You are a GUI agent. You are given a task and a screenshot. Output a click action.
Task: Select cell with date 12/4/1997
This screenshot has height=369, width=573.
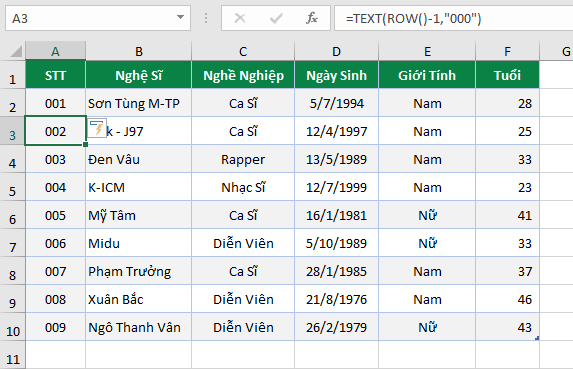(337, 131)
